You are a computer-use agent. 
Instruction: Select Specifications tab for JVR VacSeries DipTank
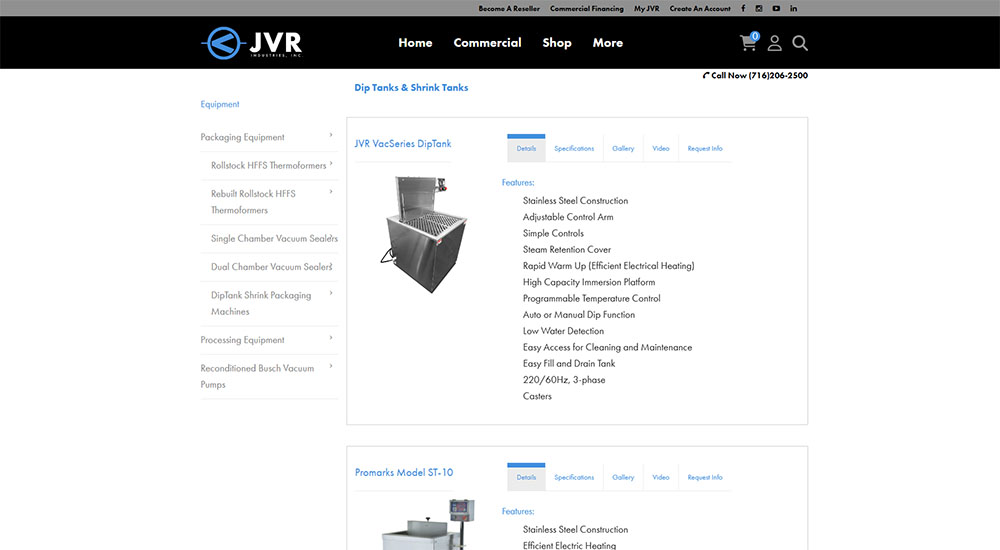coord(574,148)
